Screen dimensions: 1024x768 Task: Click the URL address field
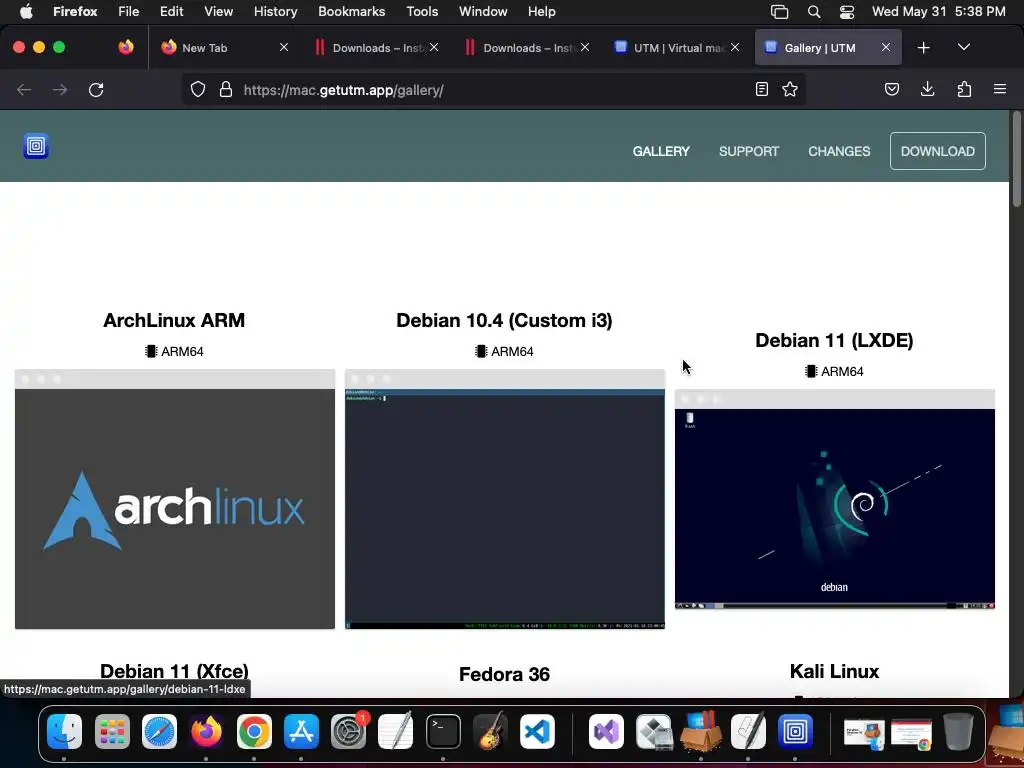[x=493, y=90]
